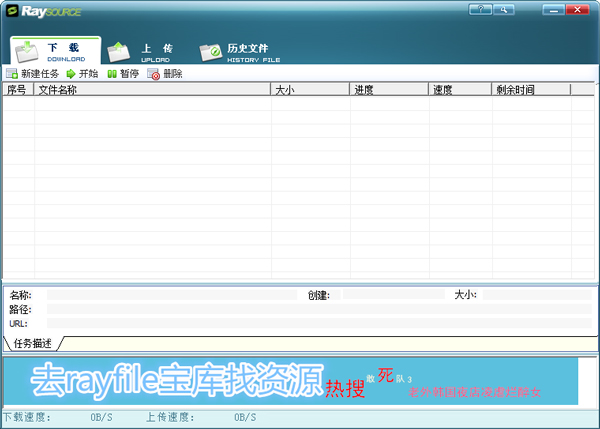
Task: Click the red hot search (热搜) link
Action: tap(344, 389)
